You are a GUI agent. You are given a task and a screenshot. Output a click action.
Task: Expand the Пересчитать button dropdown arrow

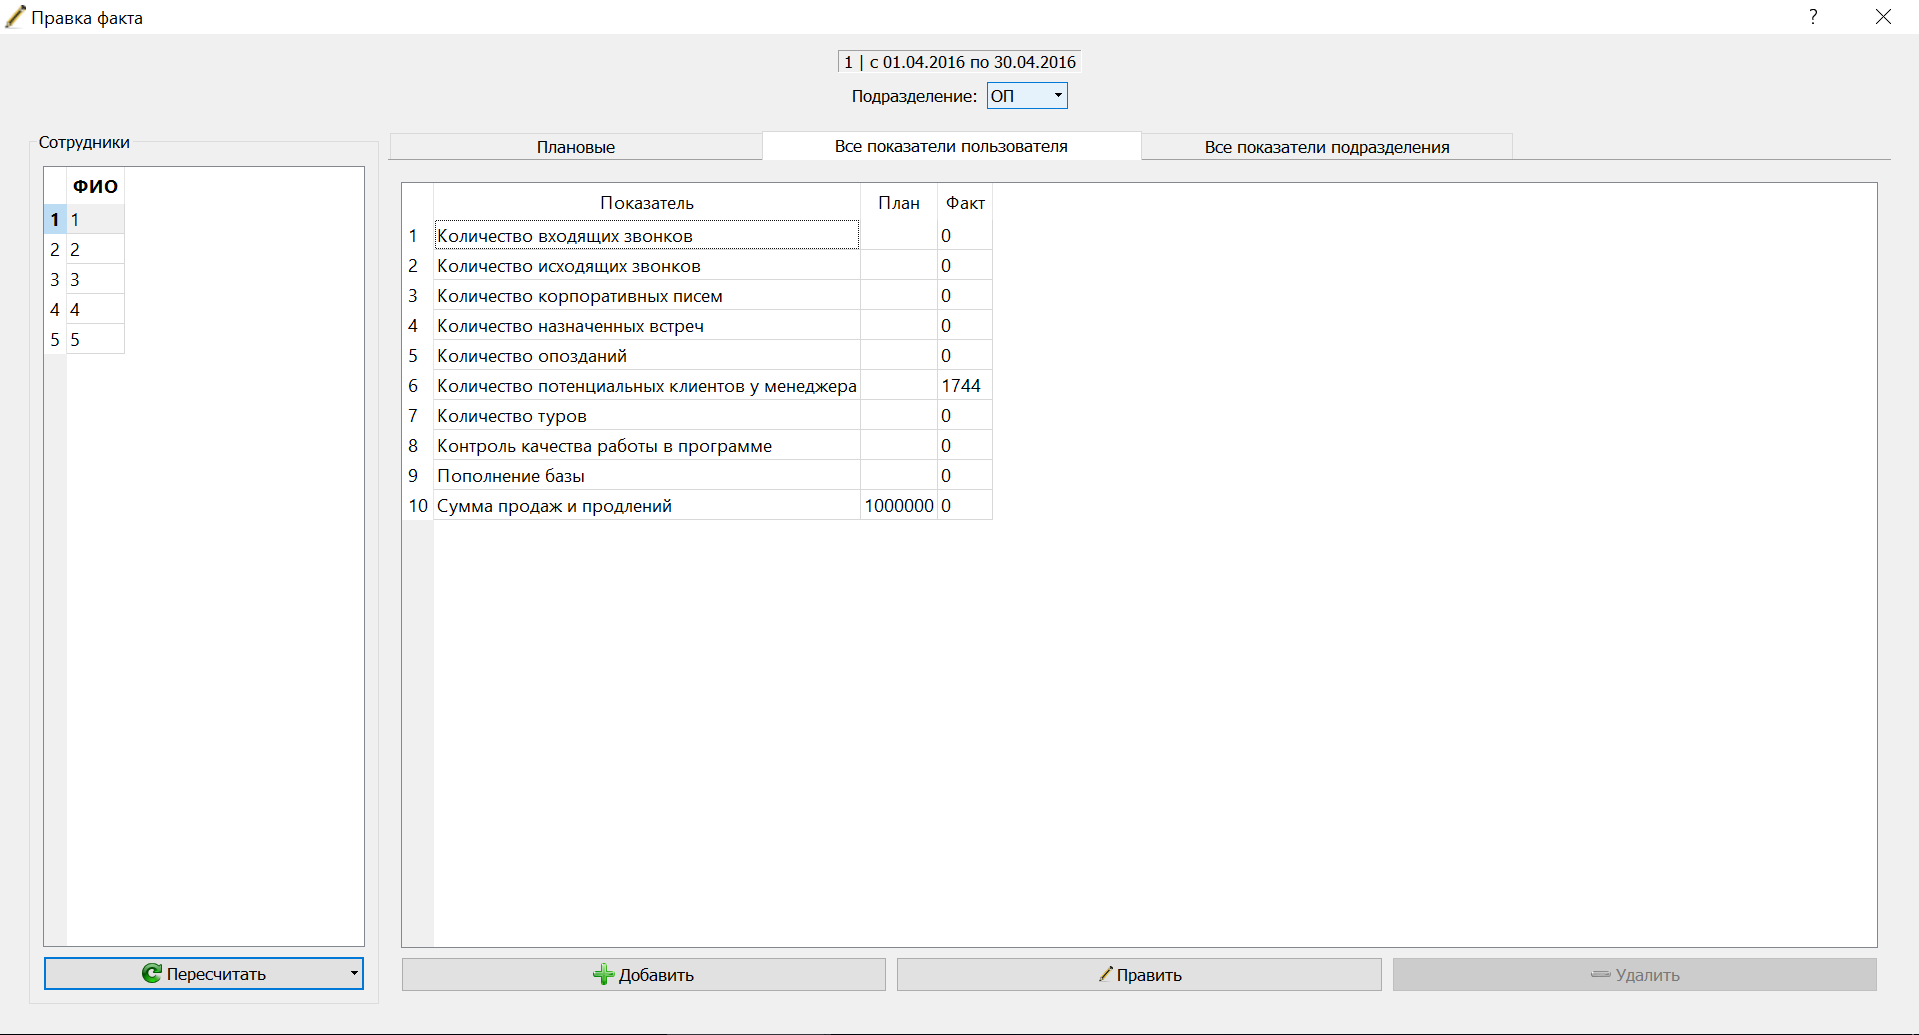(354, 974)
